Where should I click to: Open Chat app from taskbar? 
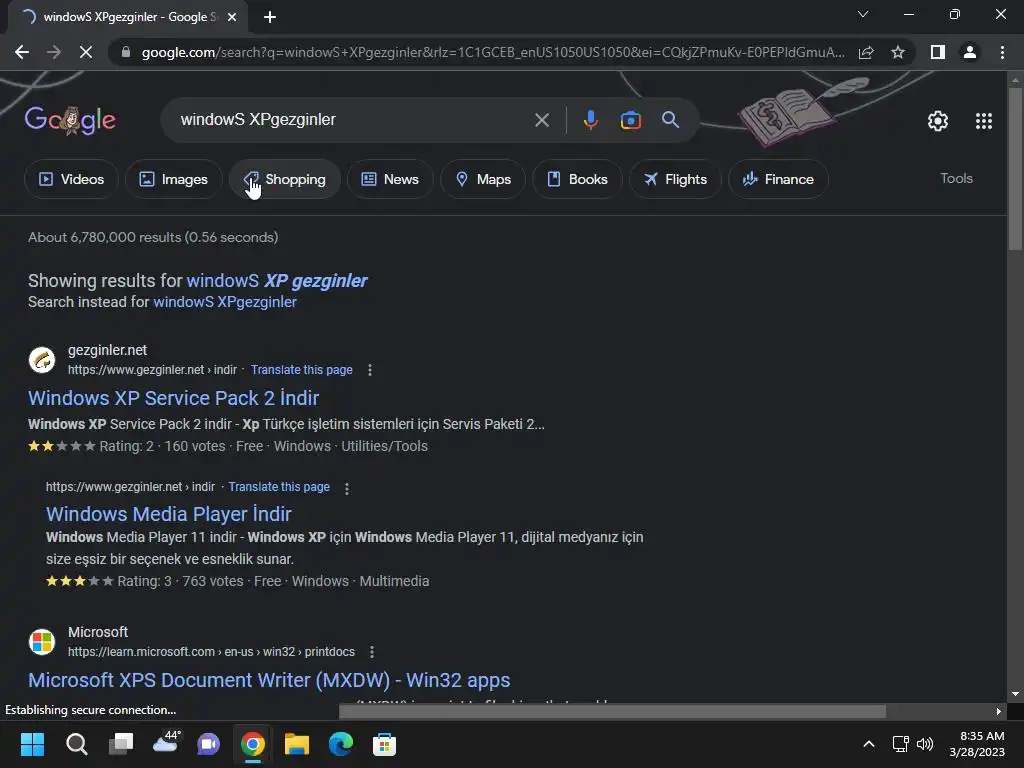click(208, 744)
